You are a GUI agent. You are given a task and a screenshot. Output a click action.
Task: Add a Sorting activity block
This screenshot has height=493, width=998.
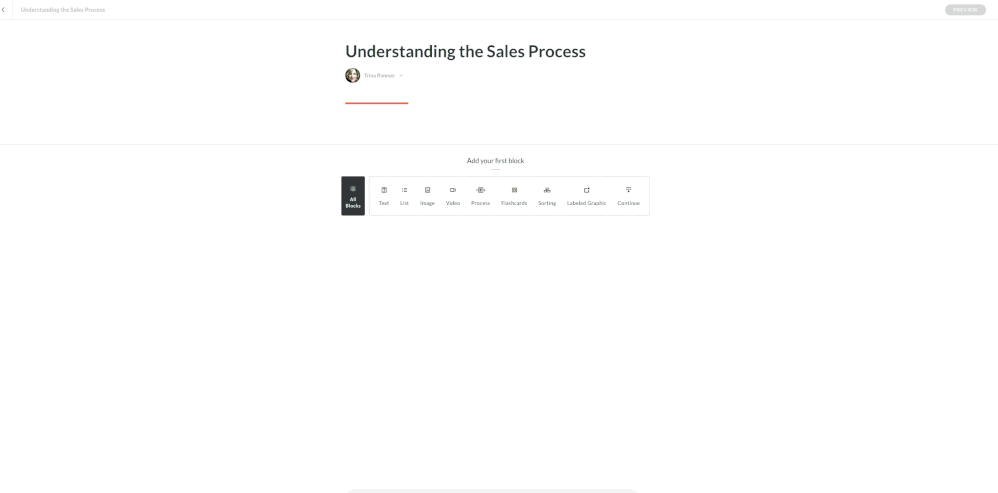547,196
